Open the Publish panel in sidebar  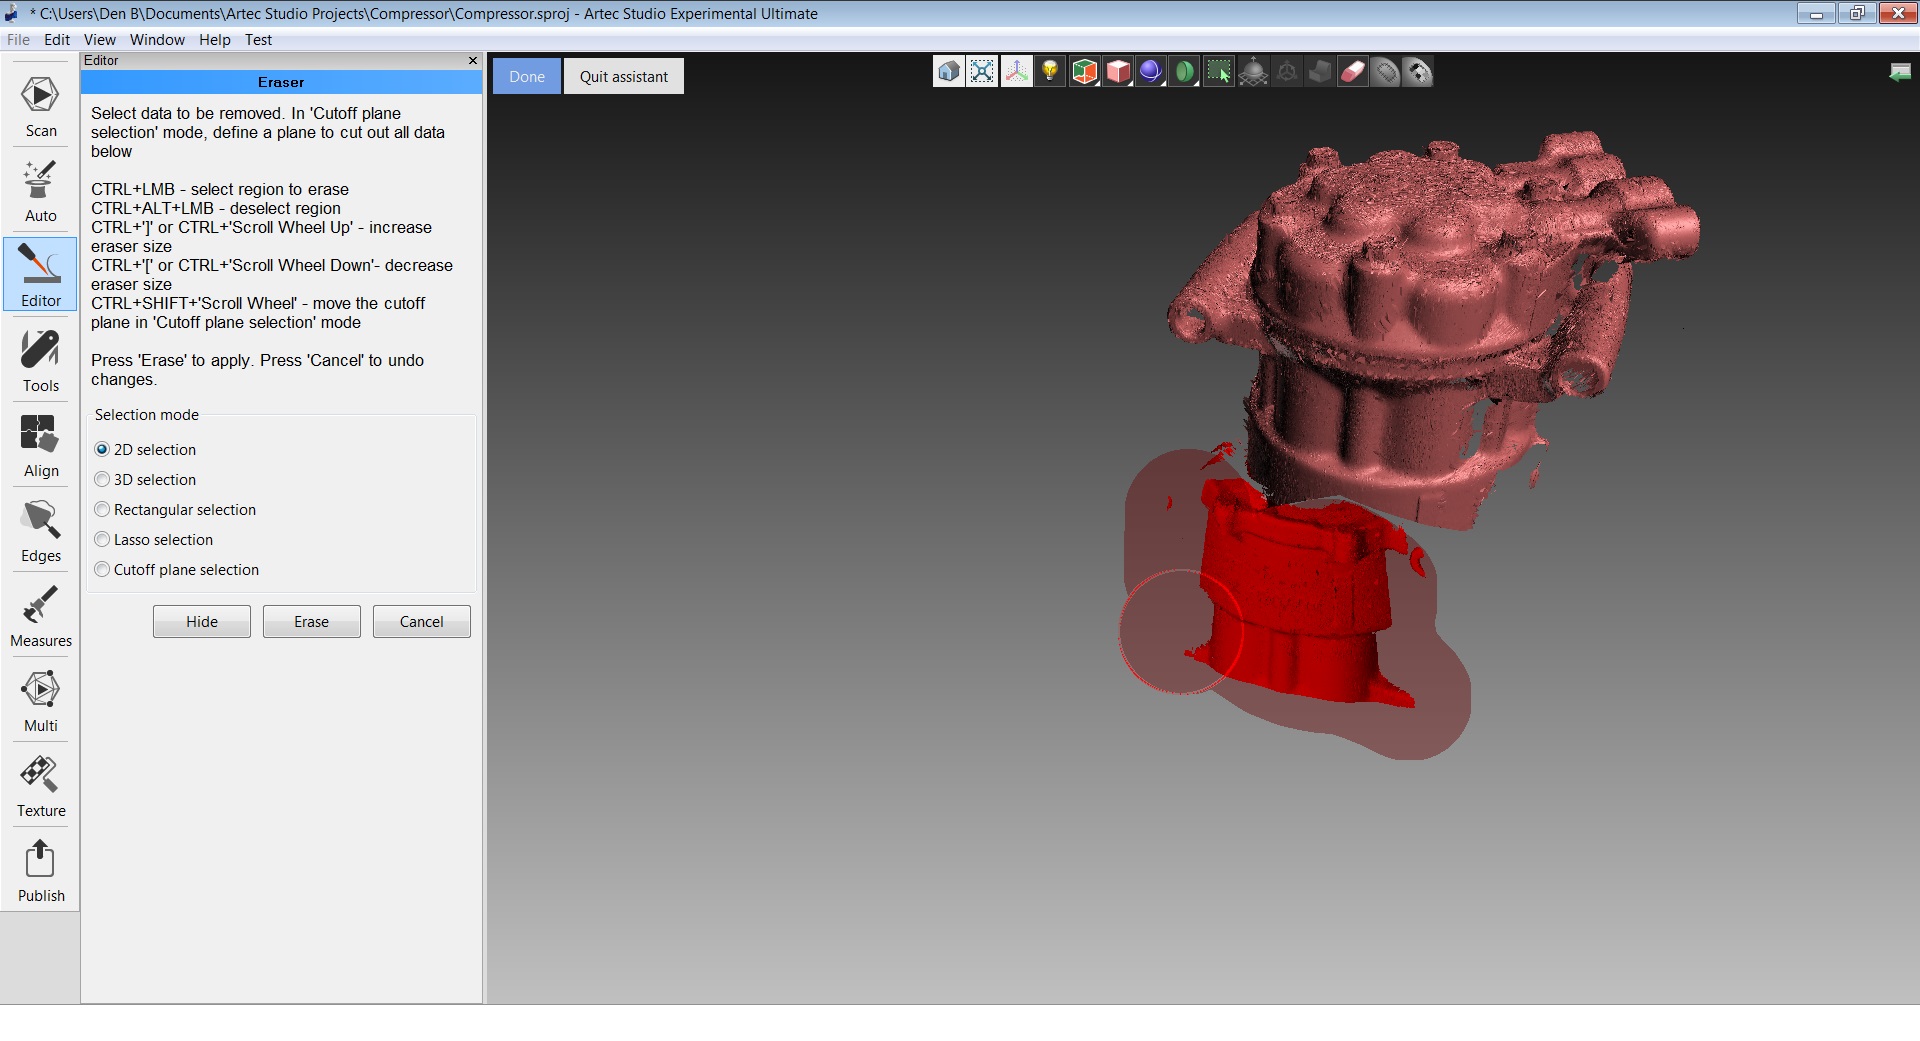click(41, 872)
